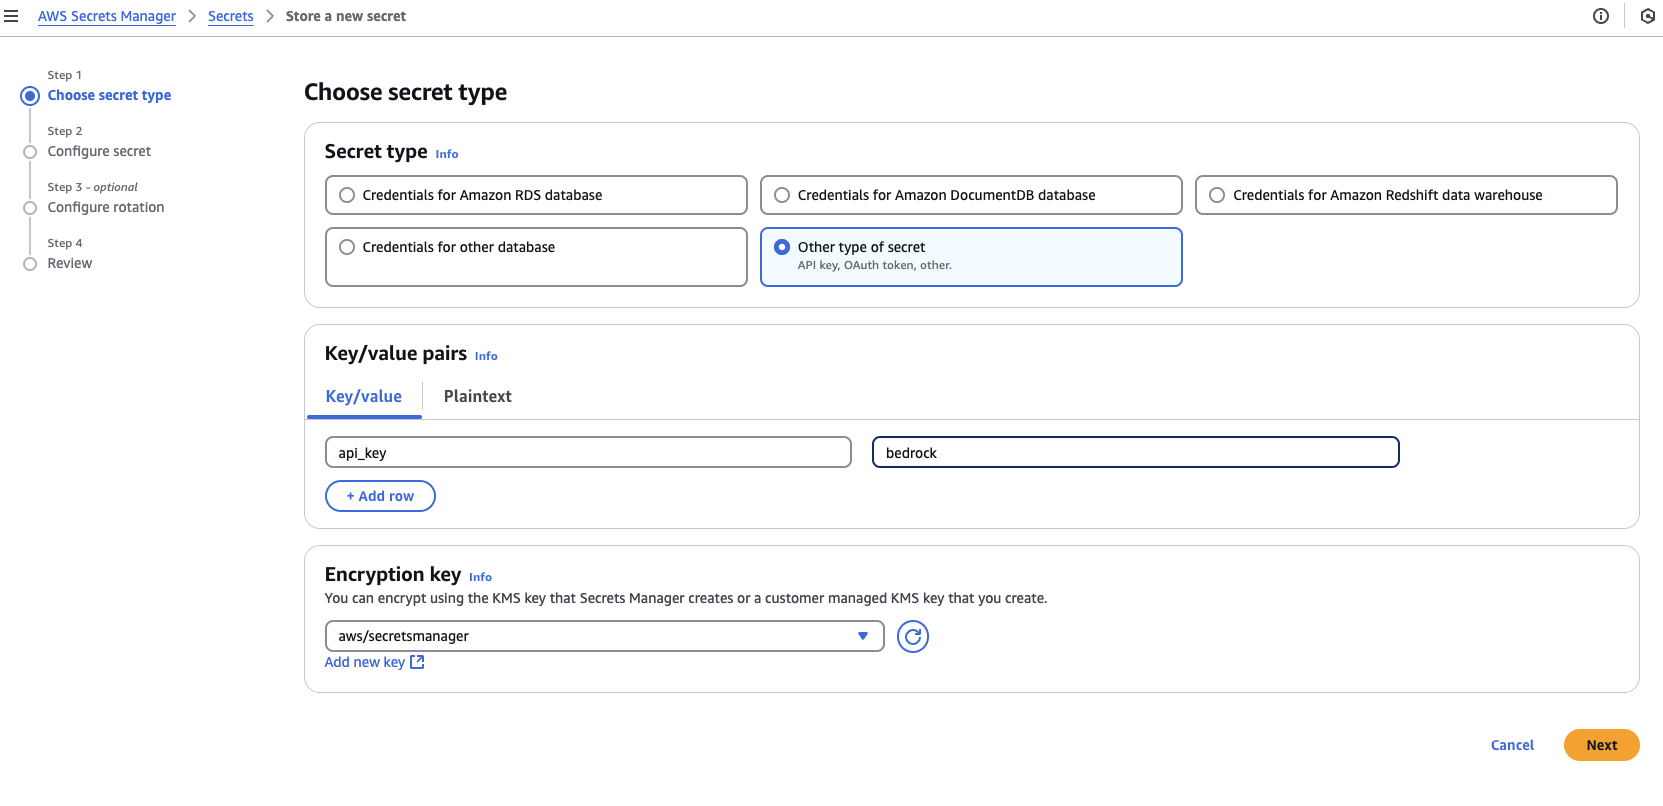Refresh the encryption key list
The height and width of the screenshot is (806, 1663).
coord(913,636)
